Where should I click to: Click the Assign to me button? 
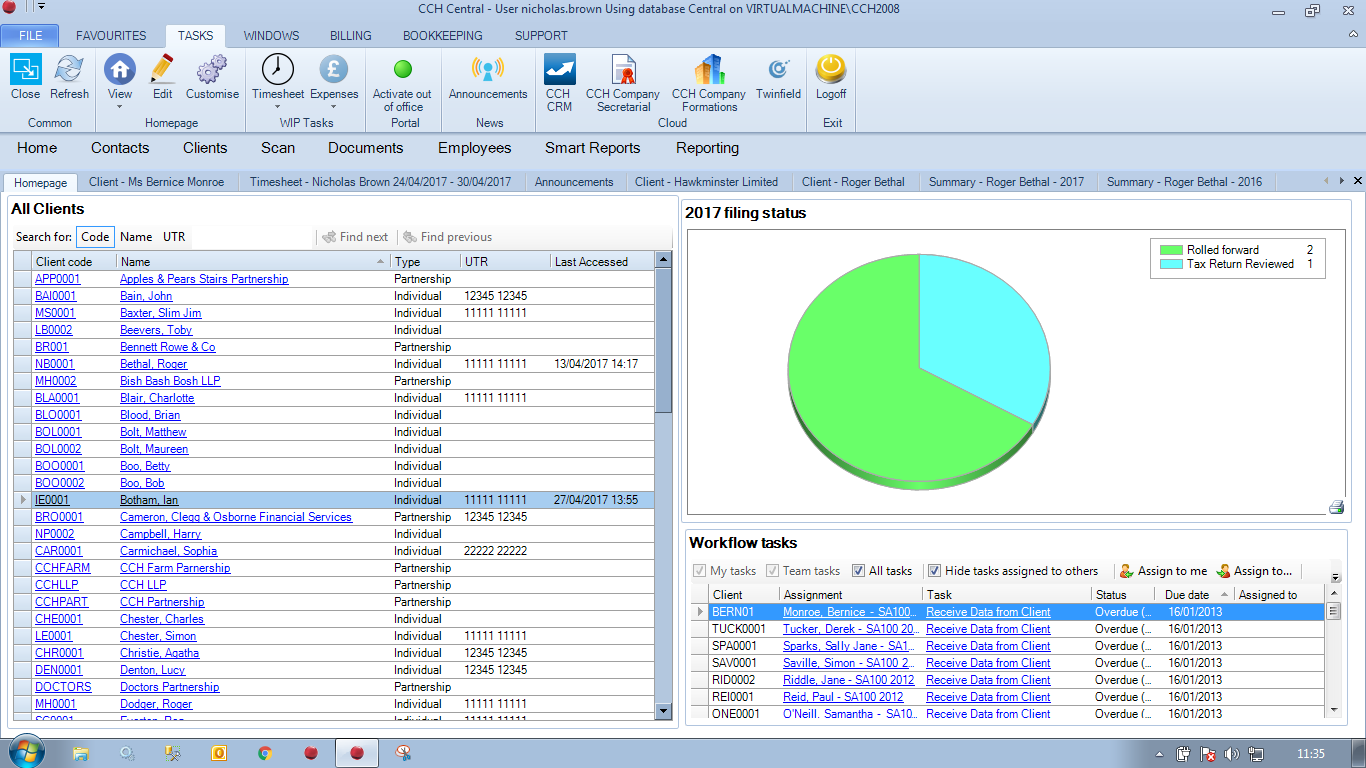click(x=1163, y=571)
